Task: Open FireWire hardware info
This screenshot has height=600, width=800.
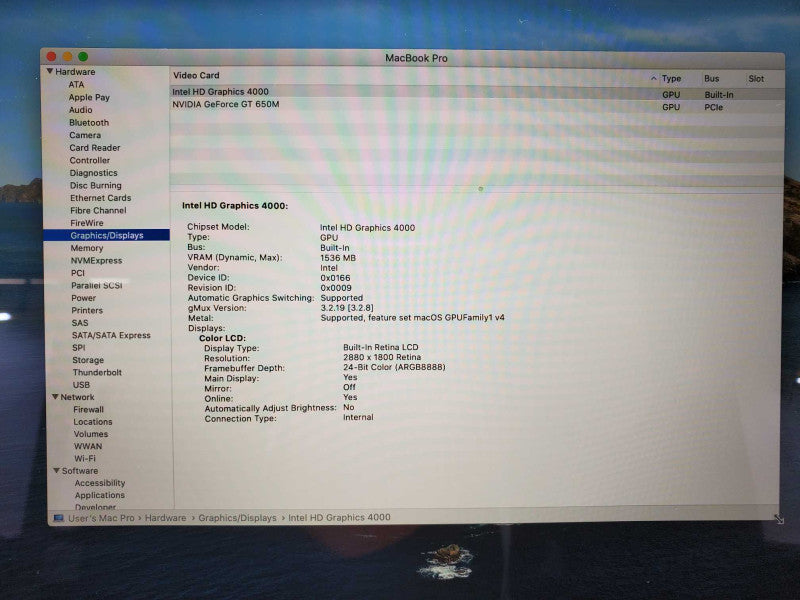Action: click(87, 223)
